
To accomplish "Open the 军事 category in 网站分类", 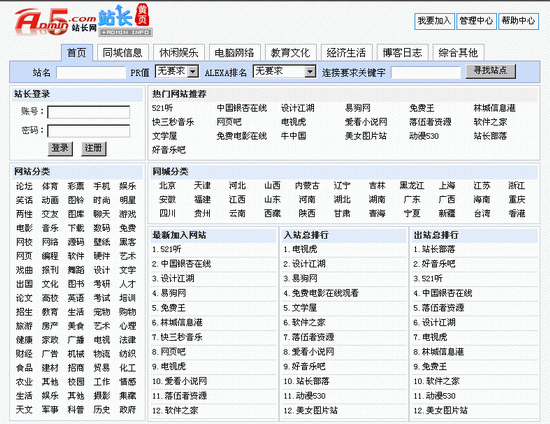I will 50,410.
